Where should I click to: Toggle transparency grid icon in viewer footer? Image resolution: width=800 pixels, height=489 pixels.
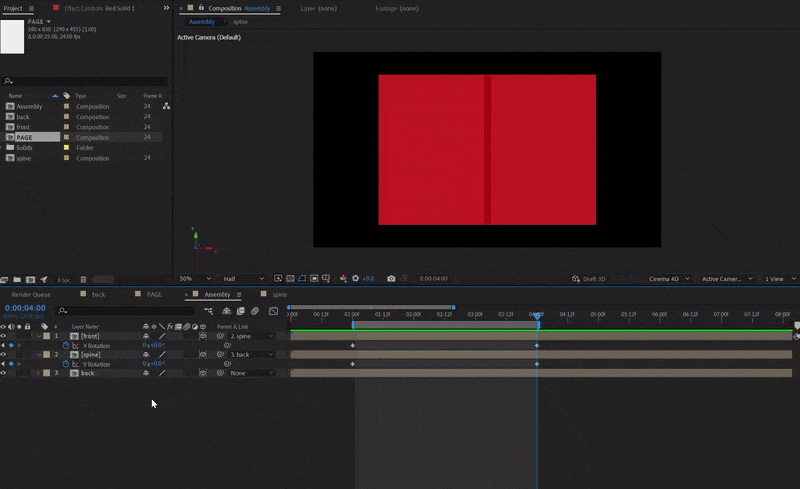click(290, 278)
